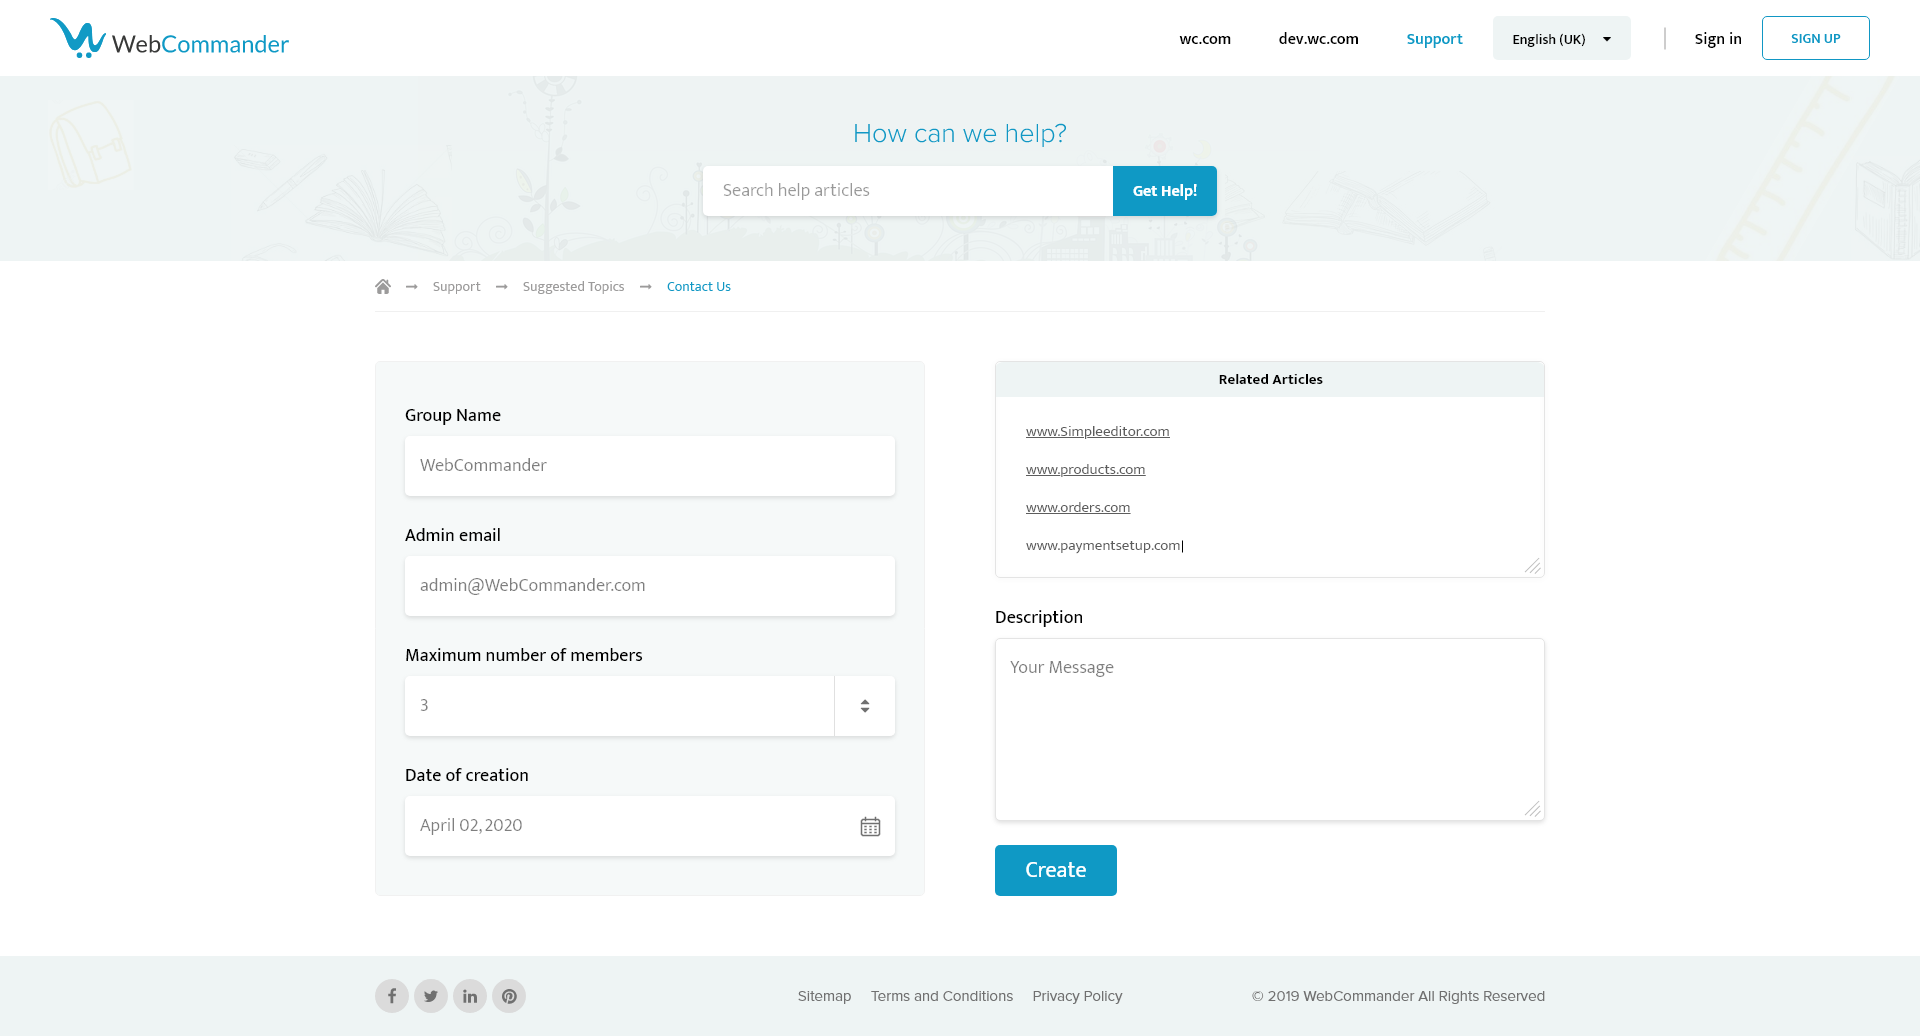Viewport: 1920px width, 1036px height.
Task: Click the SIGN UP button
Action: (1815, 39)
